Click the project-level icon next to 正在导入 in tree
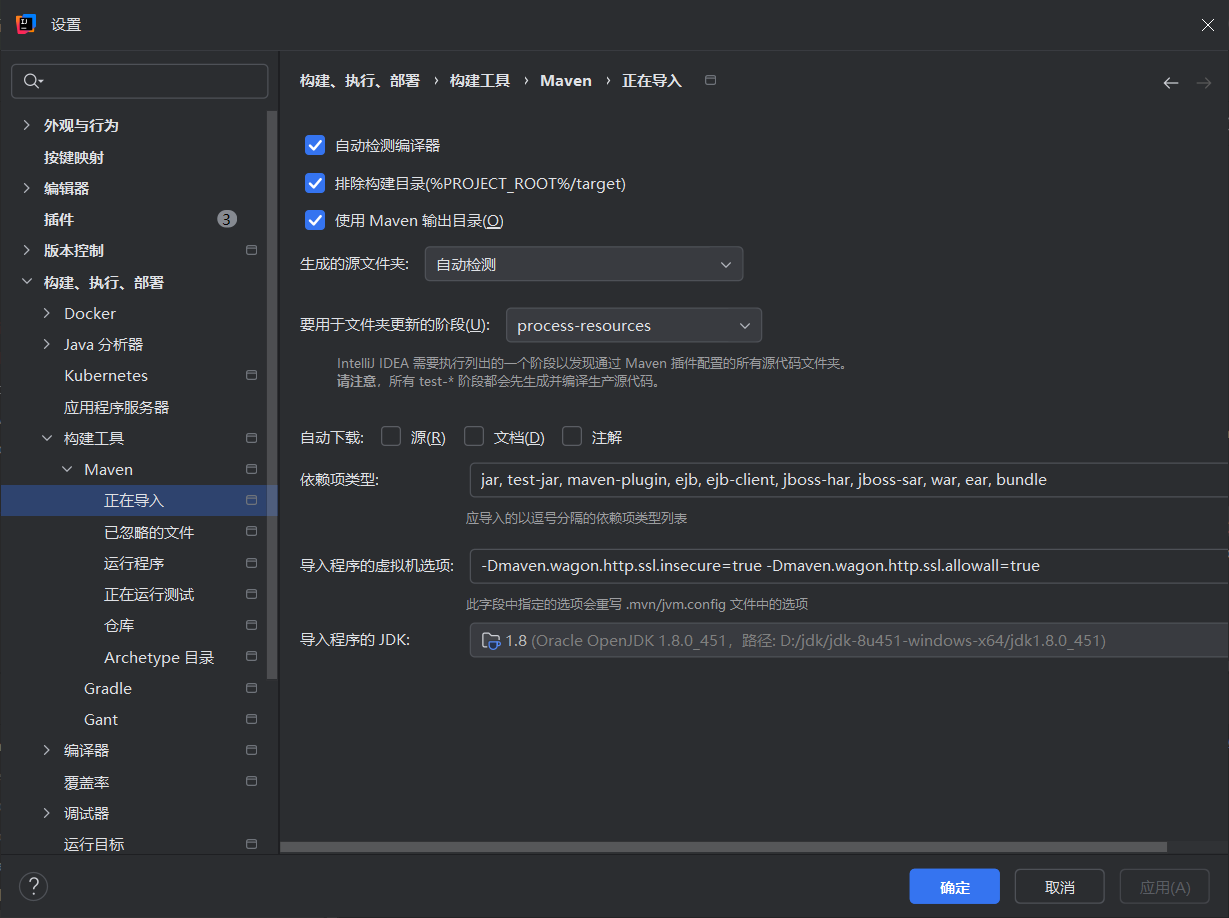Image resolution: width=1229 pixels, height=918 pixels. [252, 500]
